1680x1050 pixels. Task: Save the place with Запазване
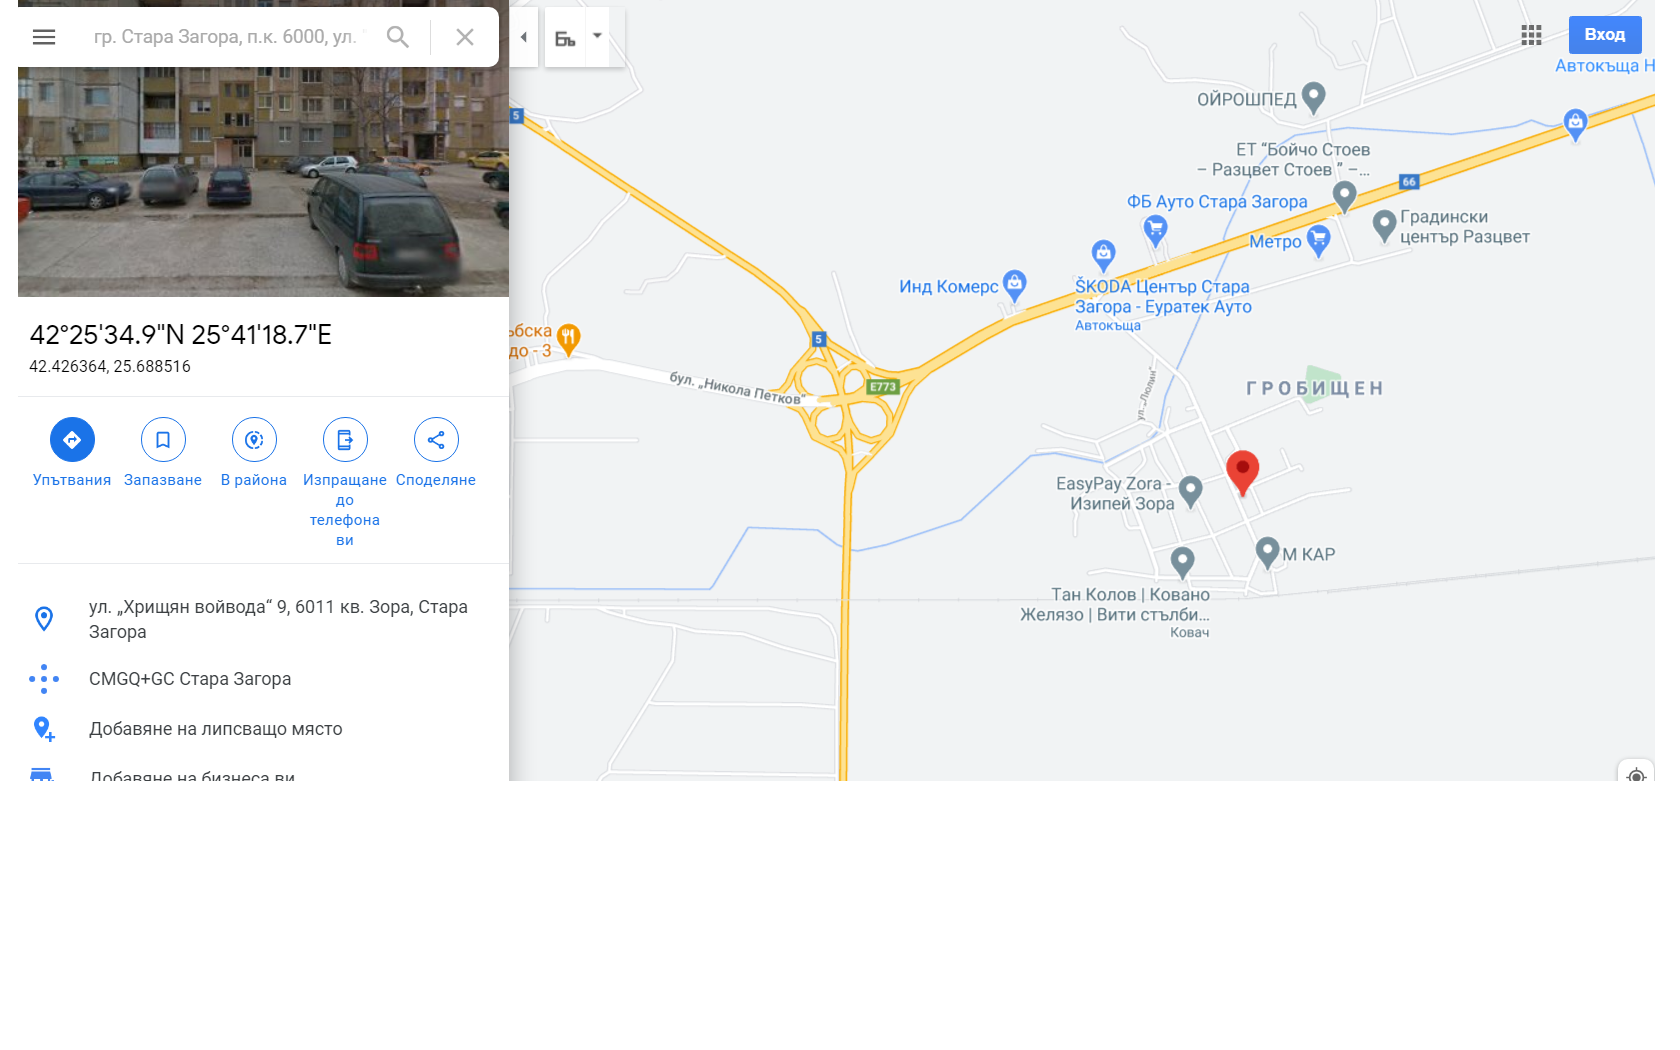[163, 440]
